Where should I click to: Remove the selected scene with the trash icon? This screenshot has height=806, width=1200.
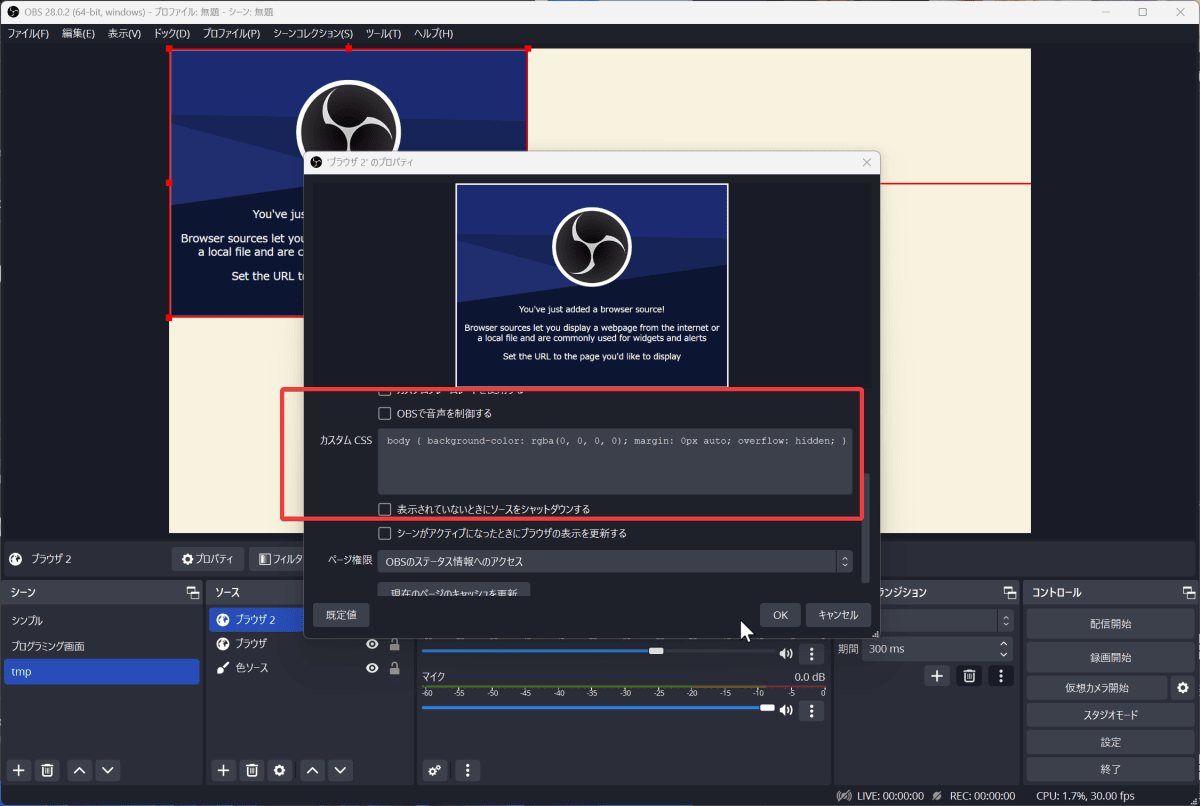pos(47,770)
